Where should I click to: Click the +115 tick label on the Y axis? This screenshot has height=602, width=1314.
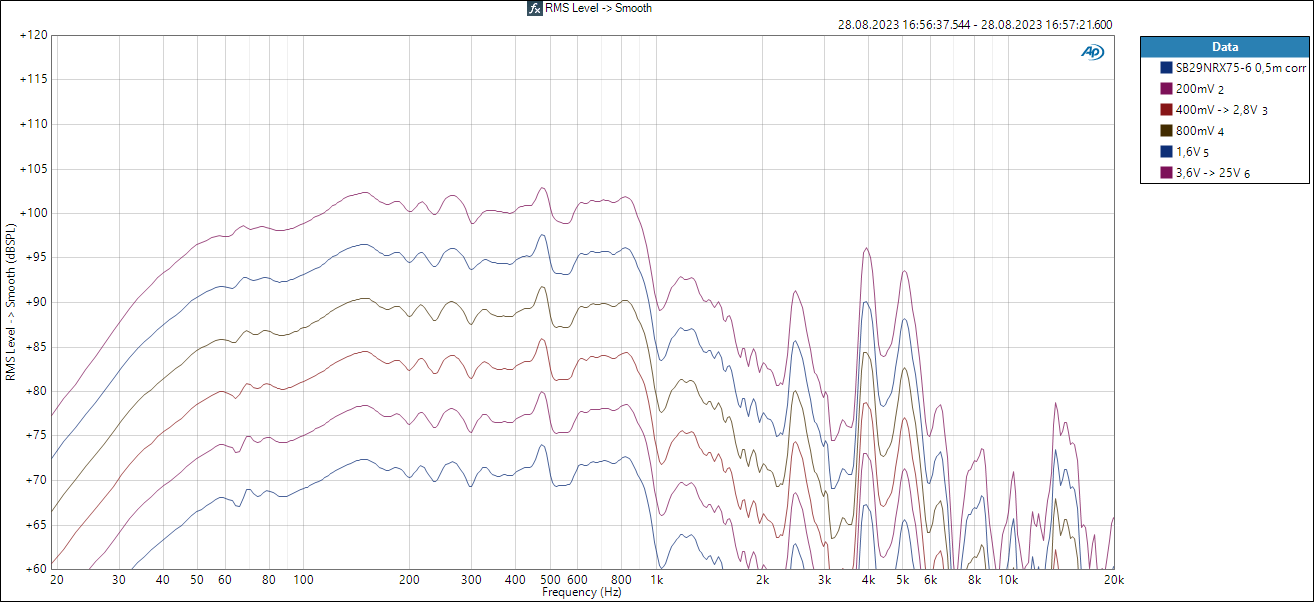point(33,79)
